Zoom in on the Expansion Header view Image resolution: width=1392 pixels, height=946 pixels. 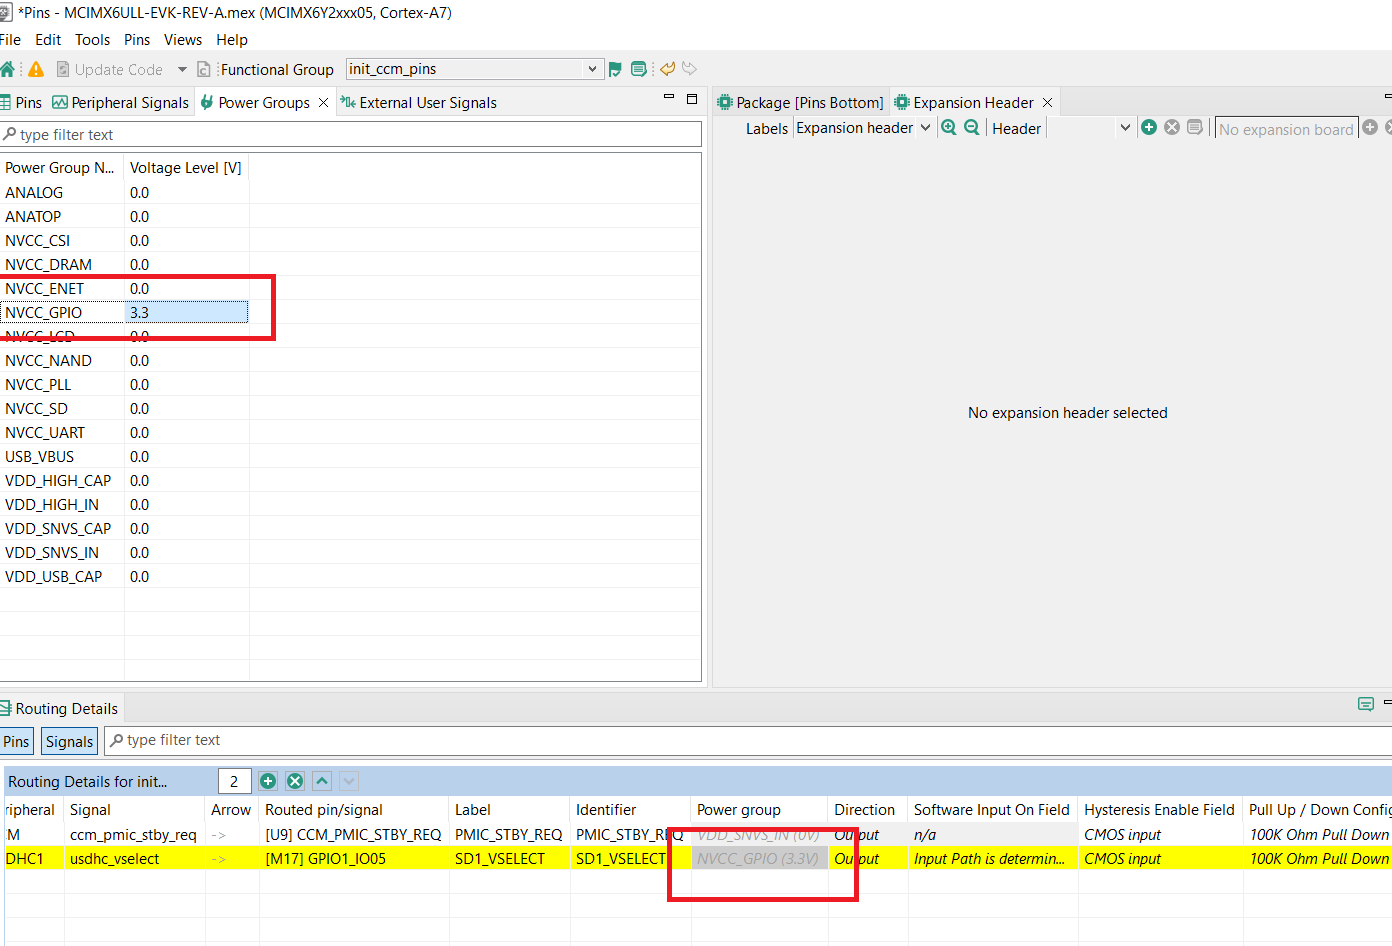point(948,127)
